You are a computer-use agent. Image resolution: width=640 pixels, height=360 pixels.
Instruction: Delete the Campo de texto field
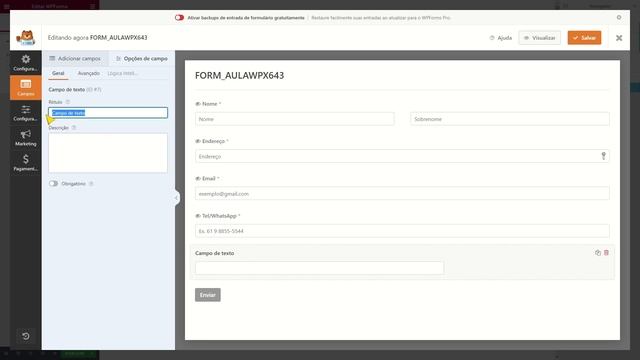click(x=606, y=253)
